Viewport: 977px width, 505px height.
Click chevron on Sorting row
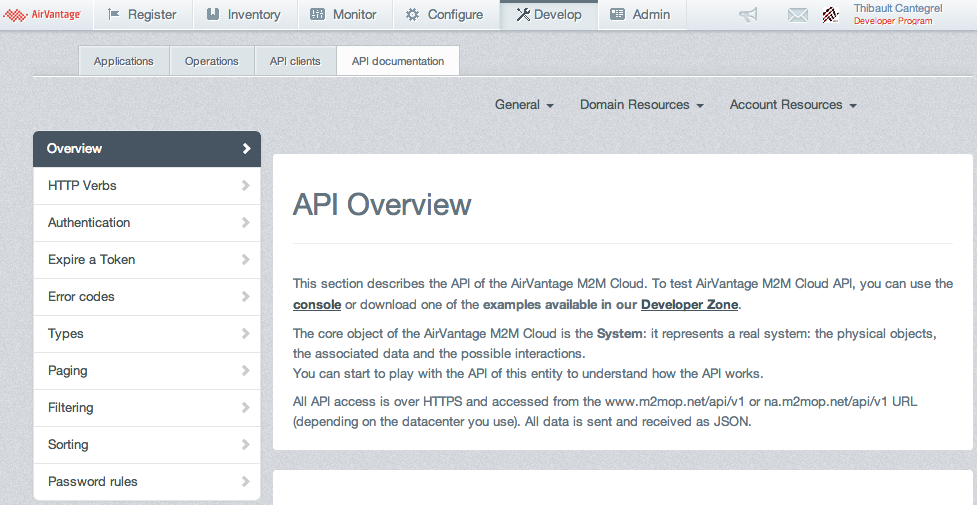[x=245, y=445]
